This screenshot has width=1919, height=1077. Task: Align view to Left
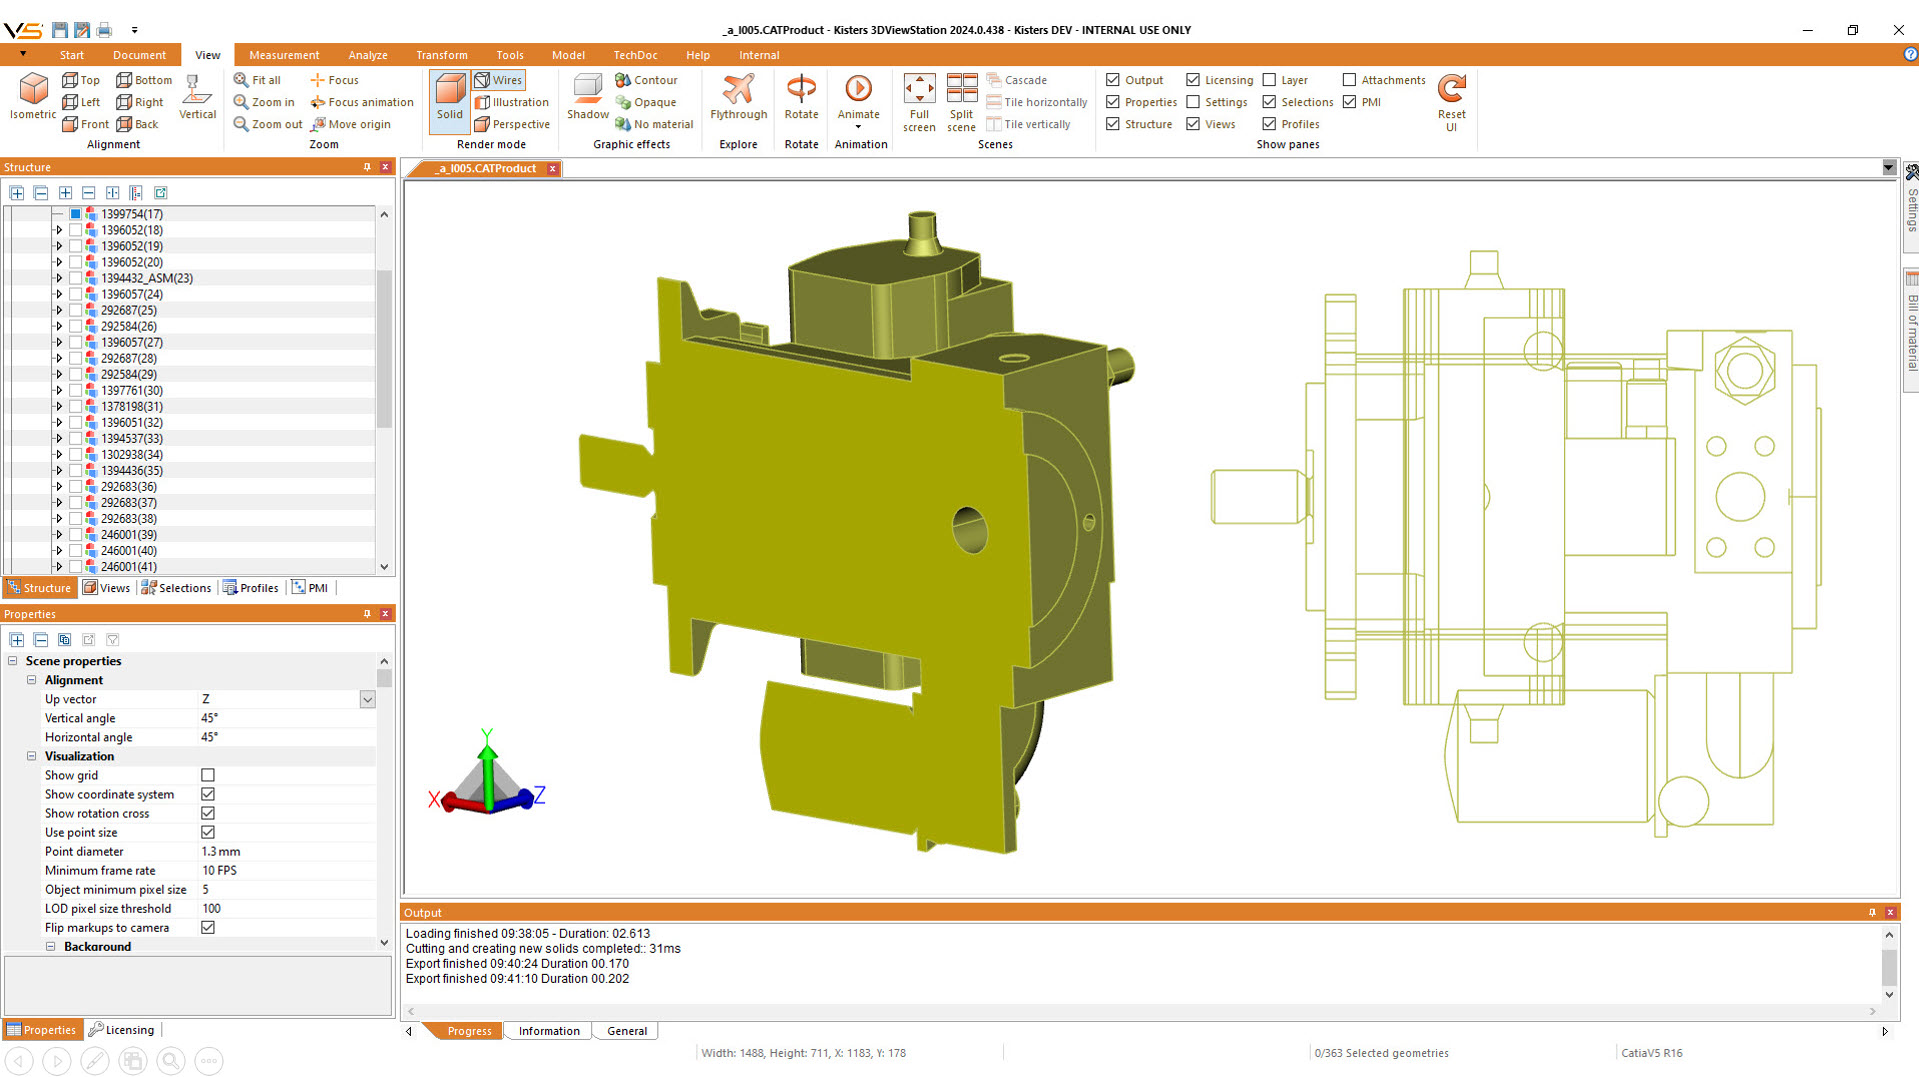point(81,102)
